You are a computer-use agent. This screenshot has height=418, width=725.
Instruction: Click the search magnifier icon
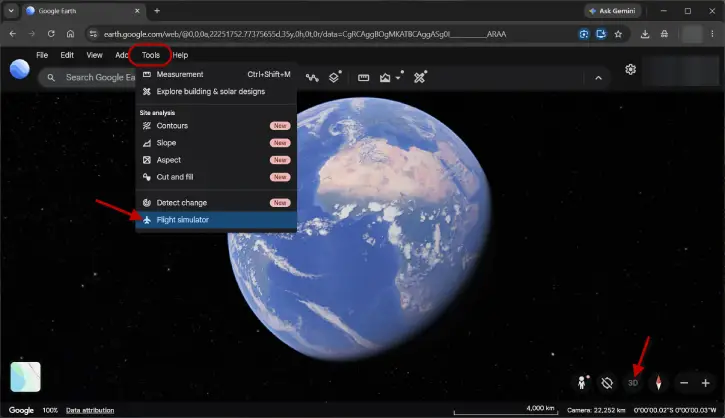click(51, 78)
